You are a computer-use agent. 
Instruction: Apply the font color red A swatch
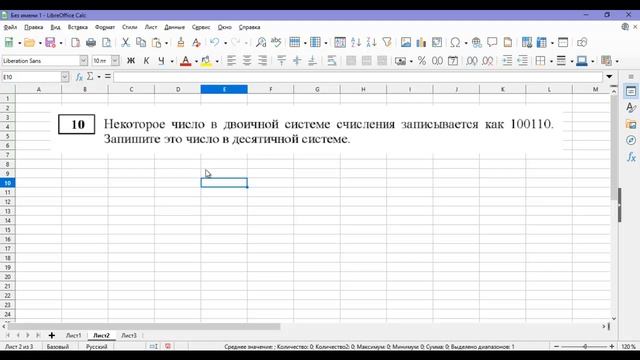click(x=186, y=61)
